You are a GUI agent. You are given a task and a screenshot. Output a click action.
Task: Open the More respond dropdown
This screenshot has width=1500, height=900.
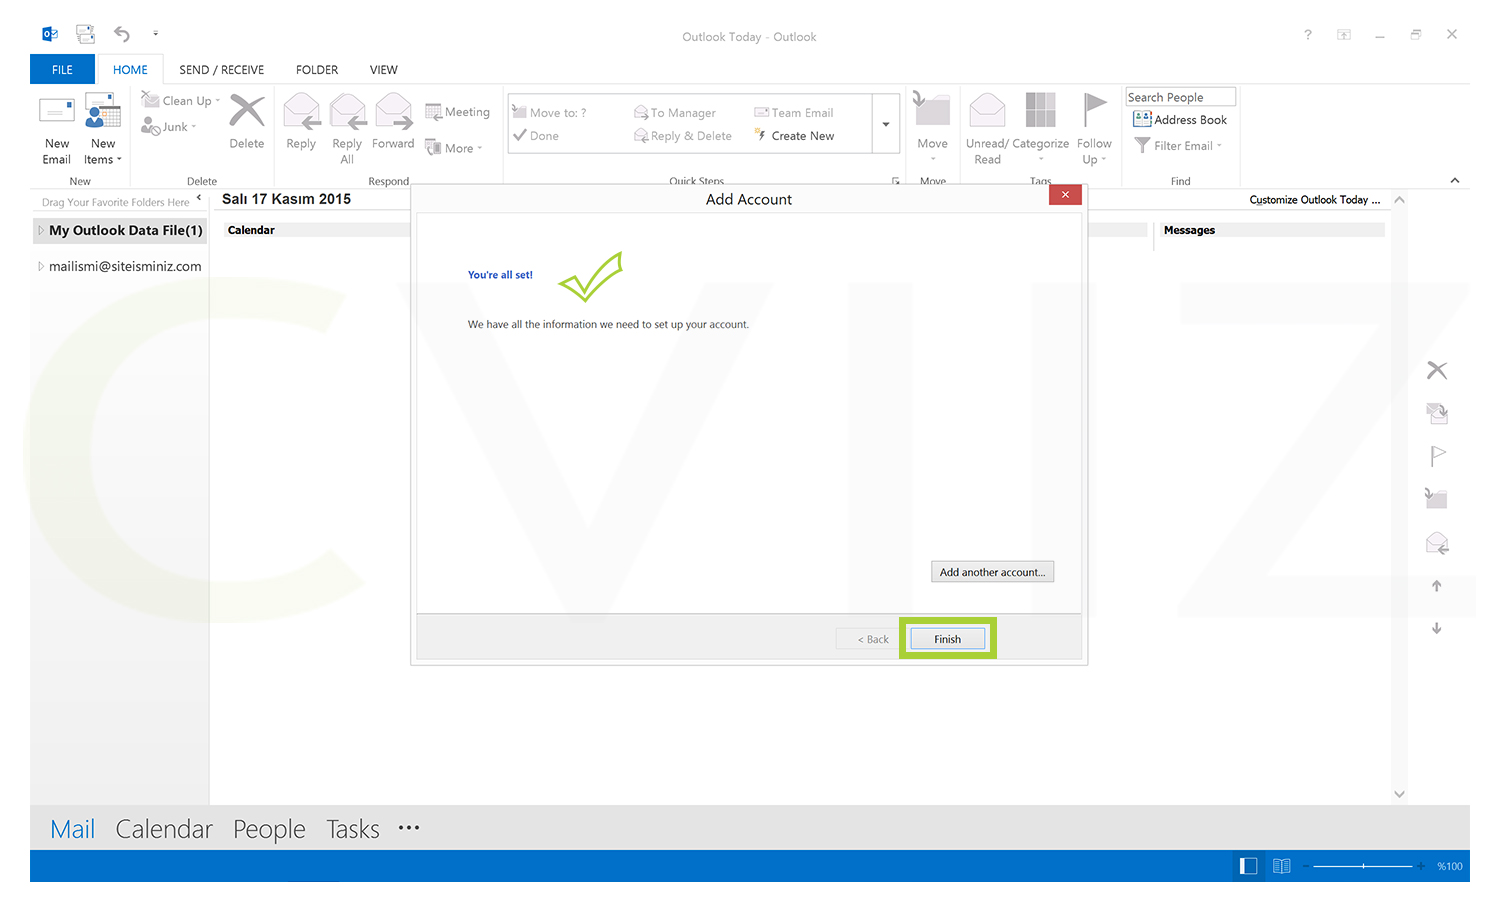click(454, 148)
